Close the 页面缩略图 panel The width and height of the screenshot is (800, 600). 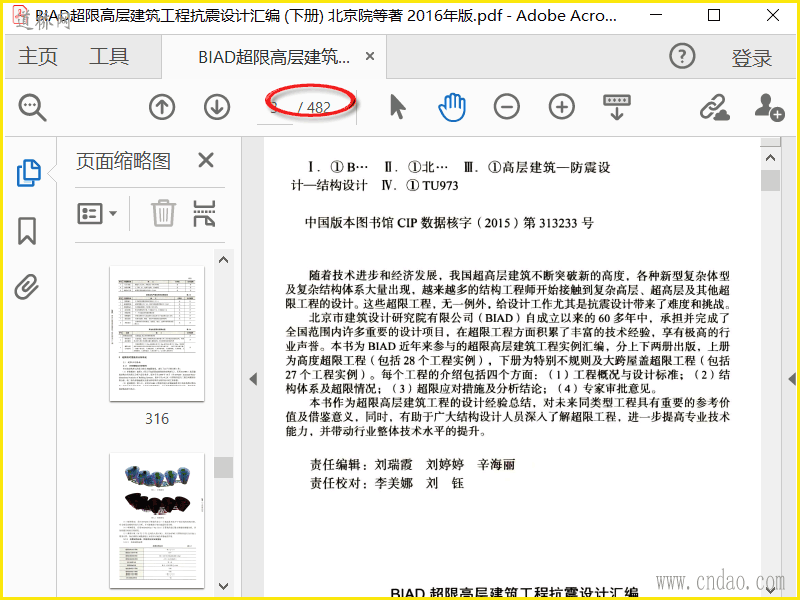(x=206, y=160)
